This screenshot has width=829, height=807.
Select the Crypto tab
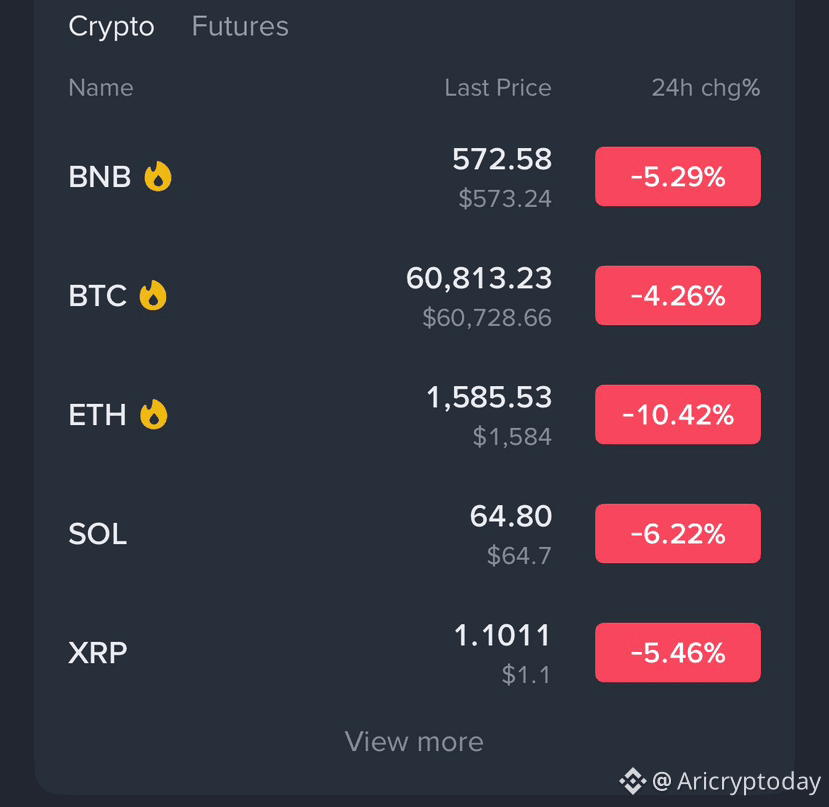[112, 26]
